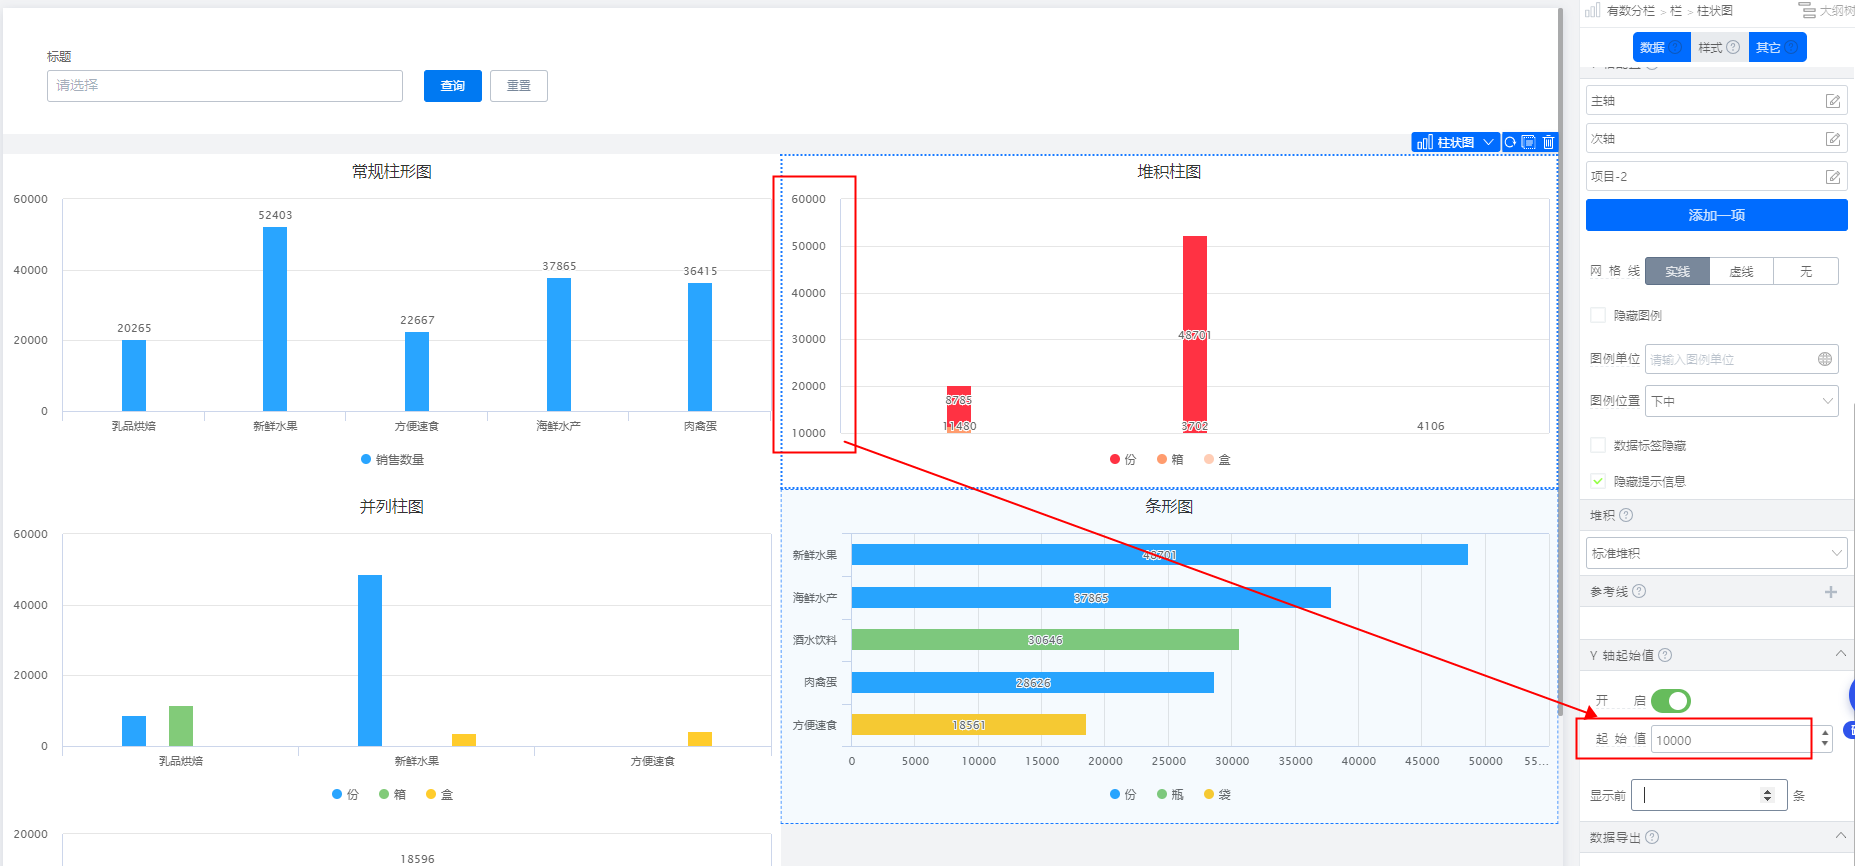Image resolution: width=1855 pixels, height=866 pixels.
Task: Click the 瓶 green legend marker in 条形图
Action: click(x=1162, y=794)
